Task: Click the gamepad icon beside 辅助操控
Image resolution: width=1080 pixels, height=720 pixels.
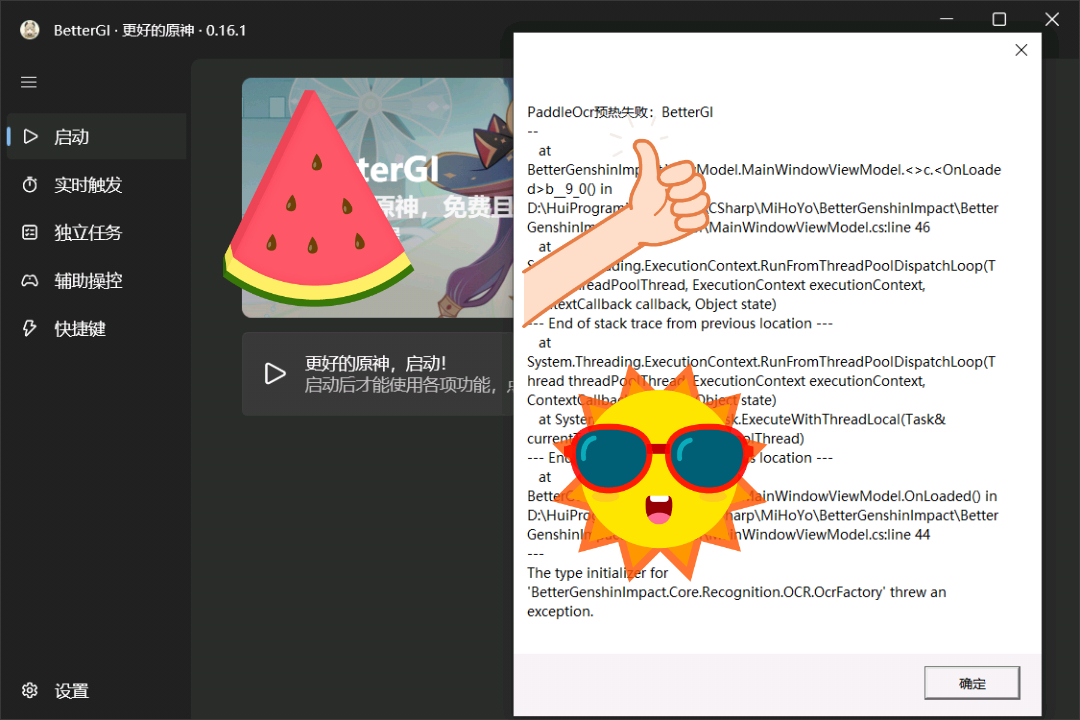Action: point(30,281)
